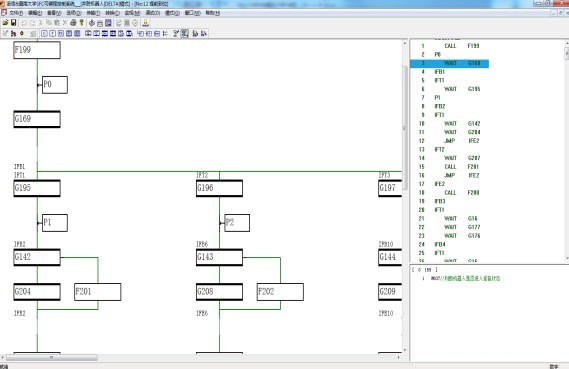The width and height of the screenshot is (569, 369).
Task: Click the yellow question mark help icon
Action: click(82, 23)
